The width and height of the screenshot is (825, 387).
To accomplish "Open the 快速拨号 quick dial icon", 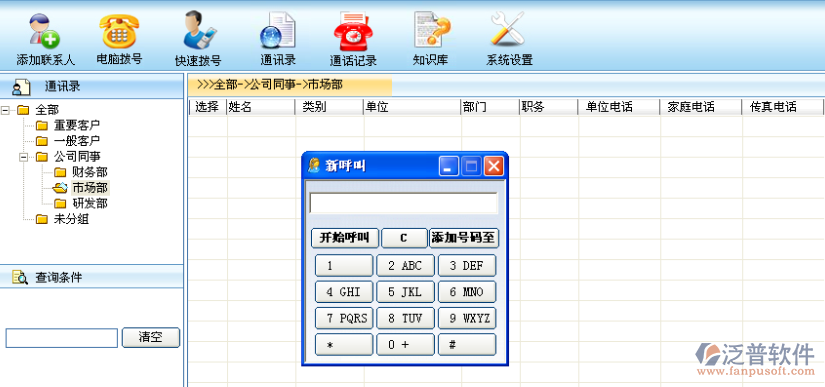I will click(x=198, y=30).
